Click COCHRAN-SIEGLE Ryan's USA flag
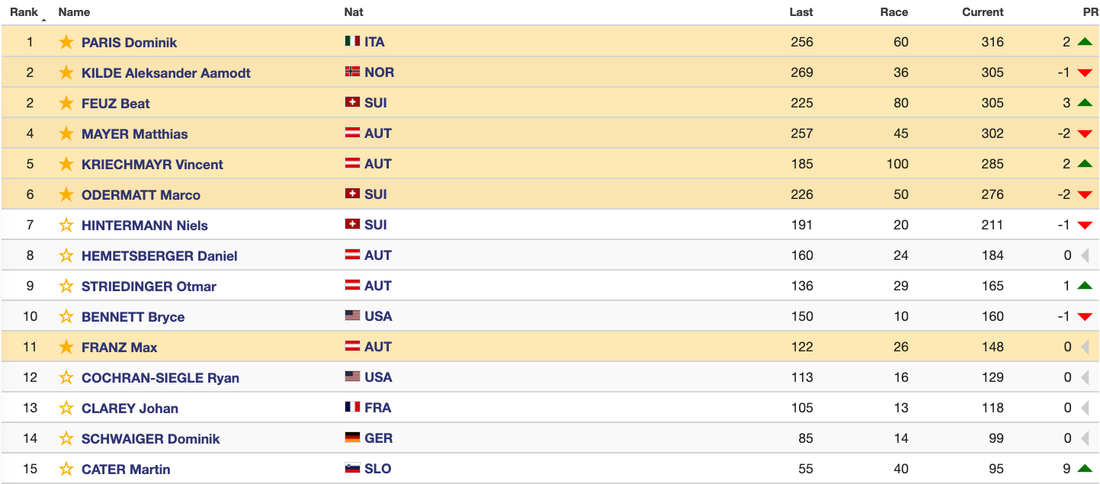Image resolution: width=1100 pixels, height=484 pixels. coord(352,377)
